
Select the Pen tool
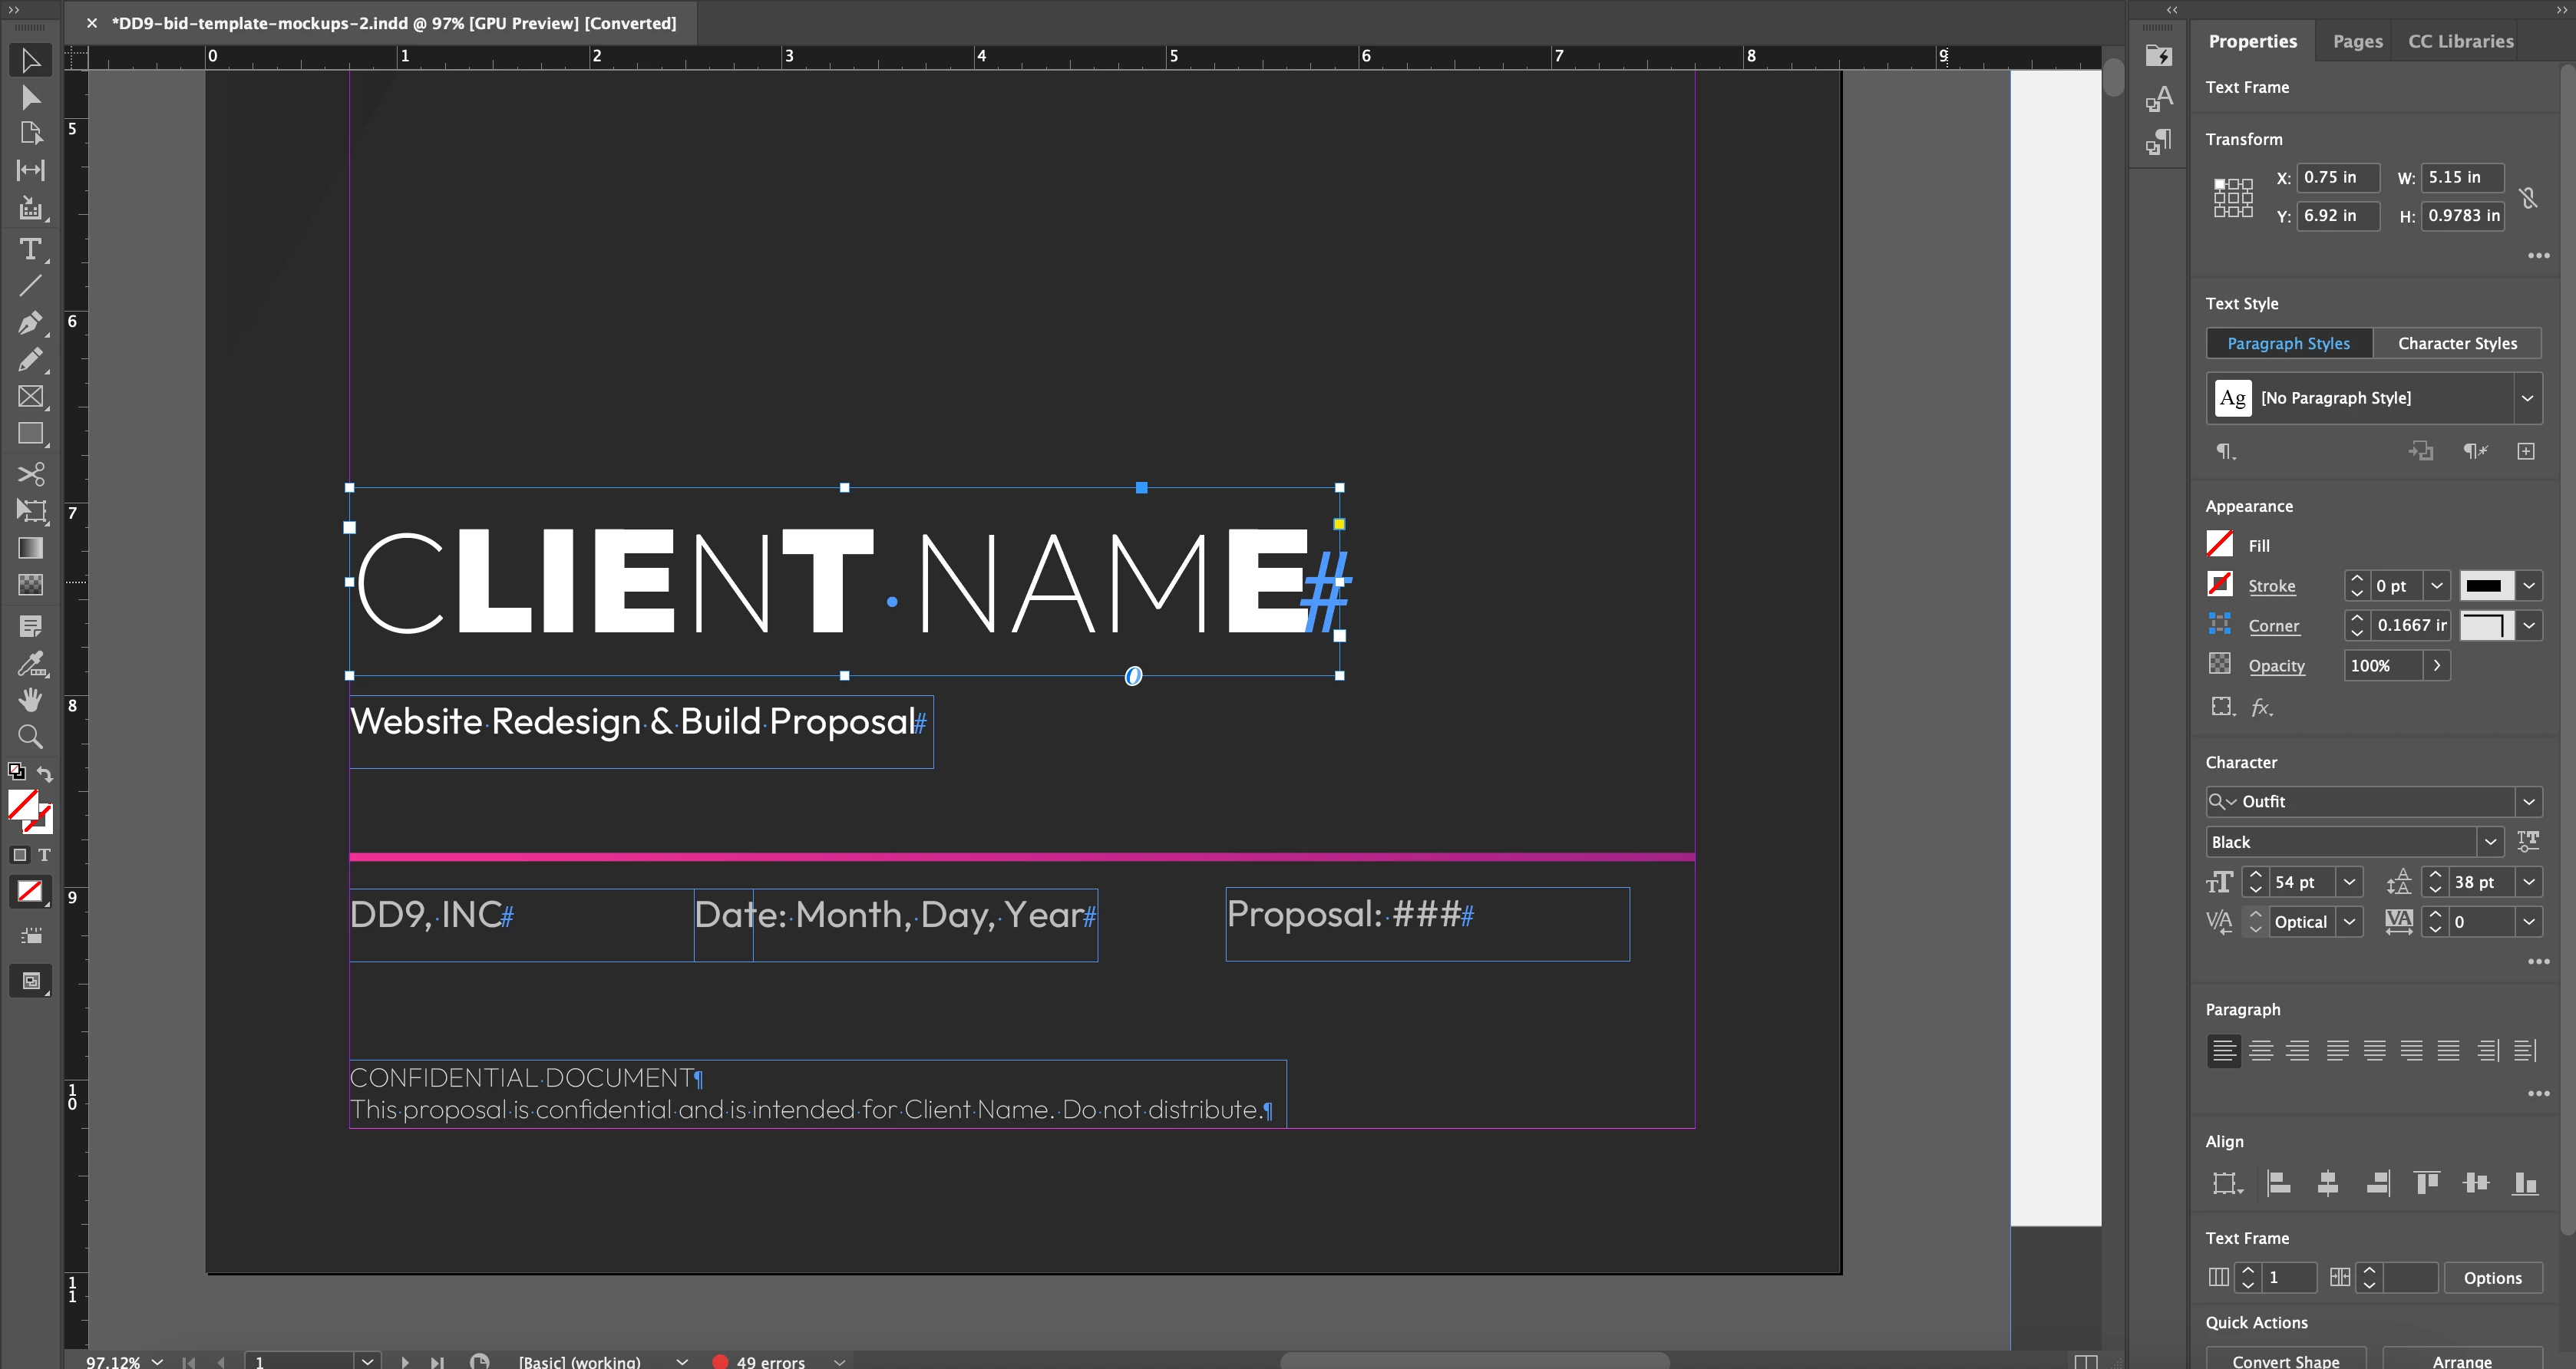30,323
